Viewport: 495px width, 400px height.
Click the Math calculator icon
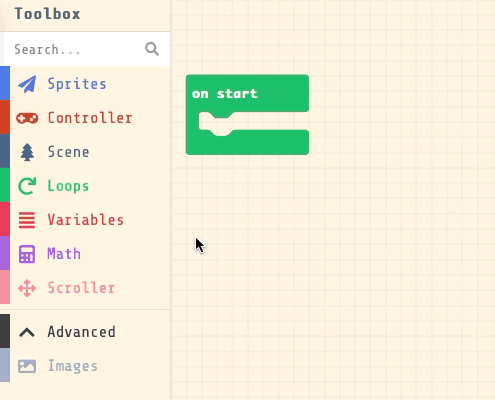(x=27, y=254)
